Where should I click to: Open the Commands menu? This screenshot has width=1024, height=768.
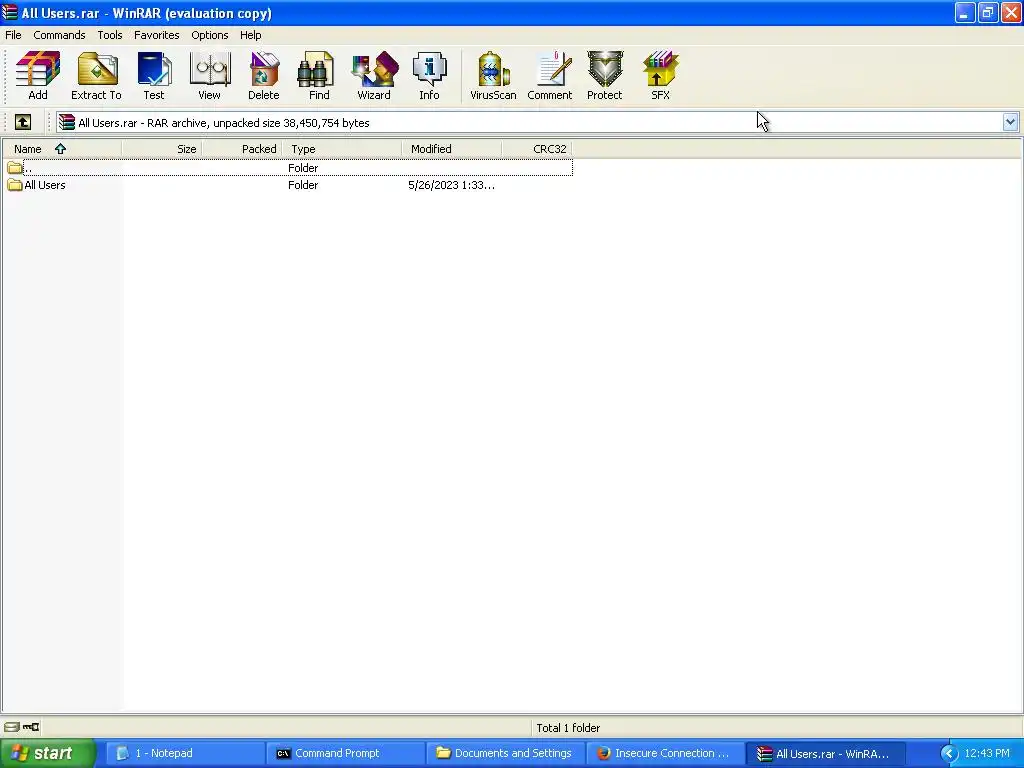(x=59, y=35)
